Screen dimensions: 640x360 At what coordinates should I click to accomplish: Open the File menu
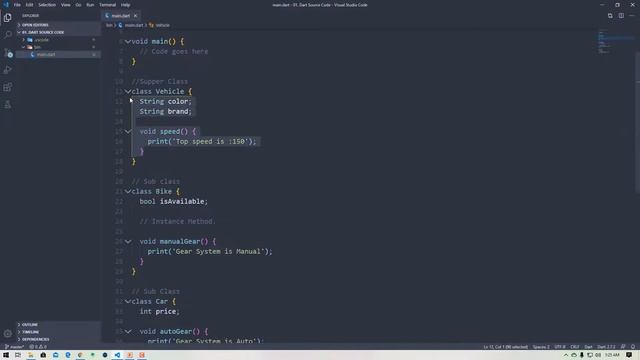click(x=17, y=5)
